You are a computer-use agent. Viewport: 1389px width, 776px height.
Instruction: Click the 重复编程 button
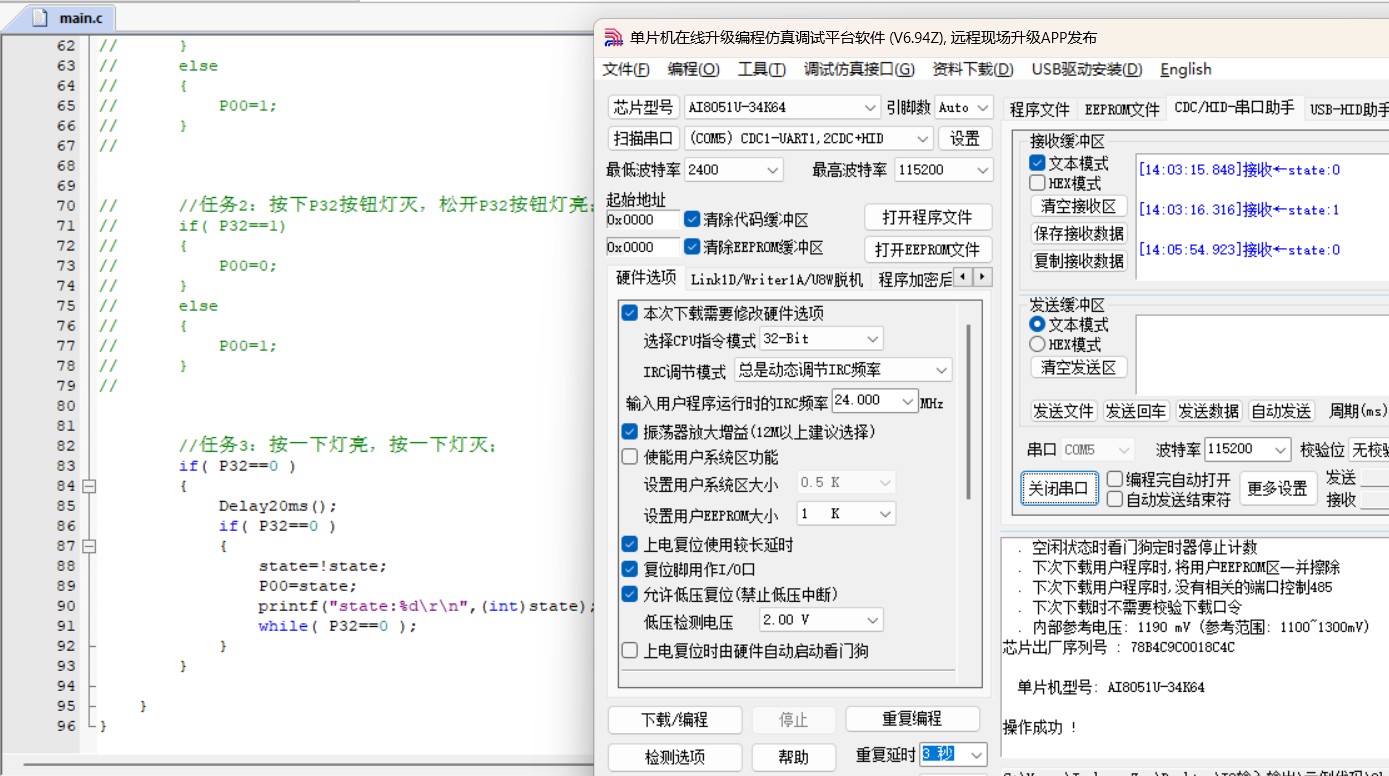coord(911,718)
